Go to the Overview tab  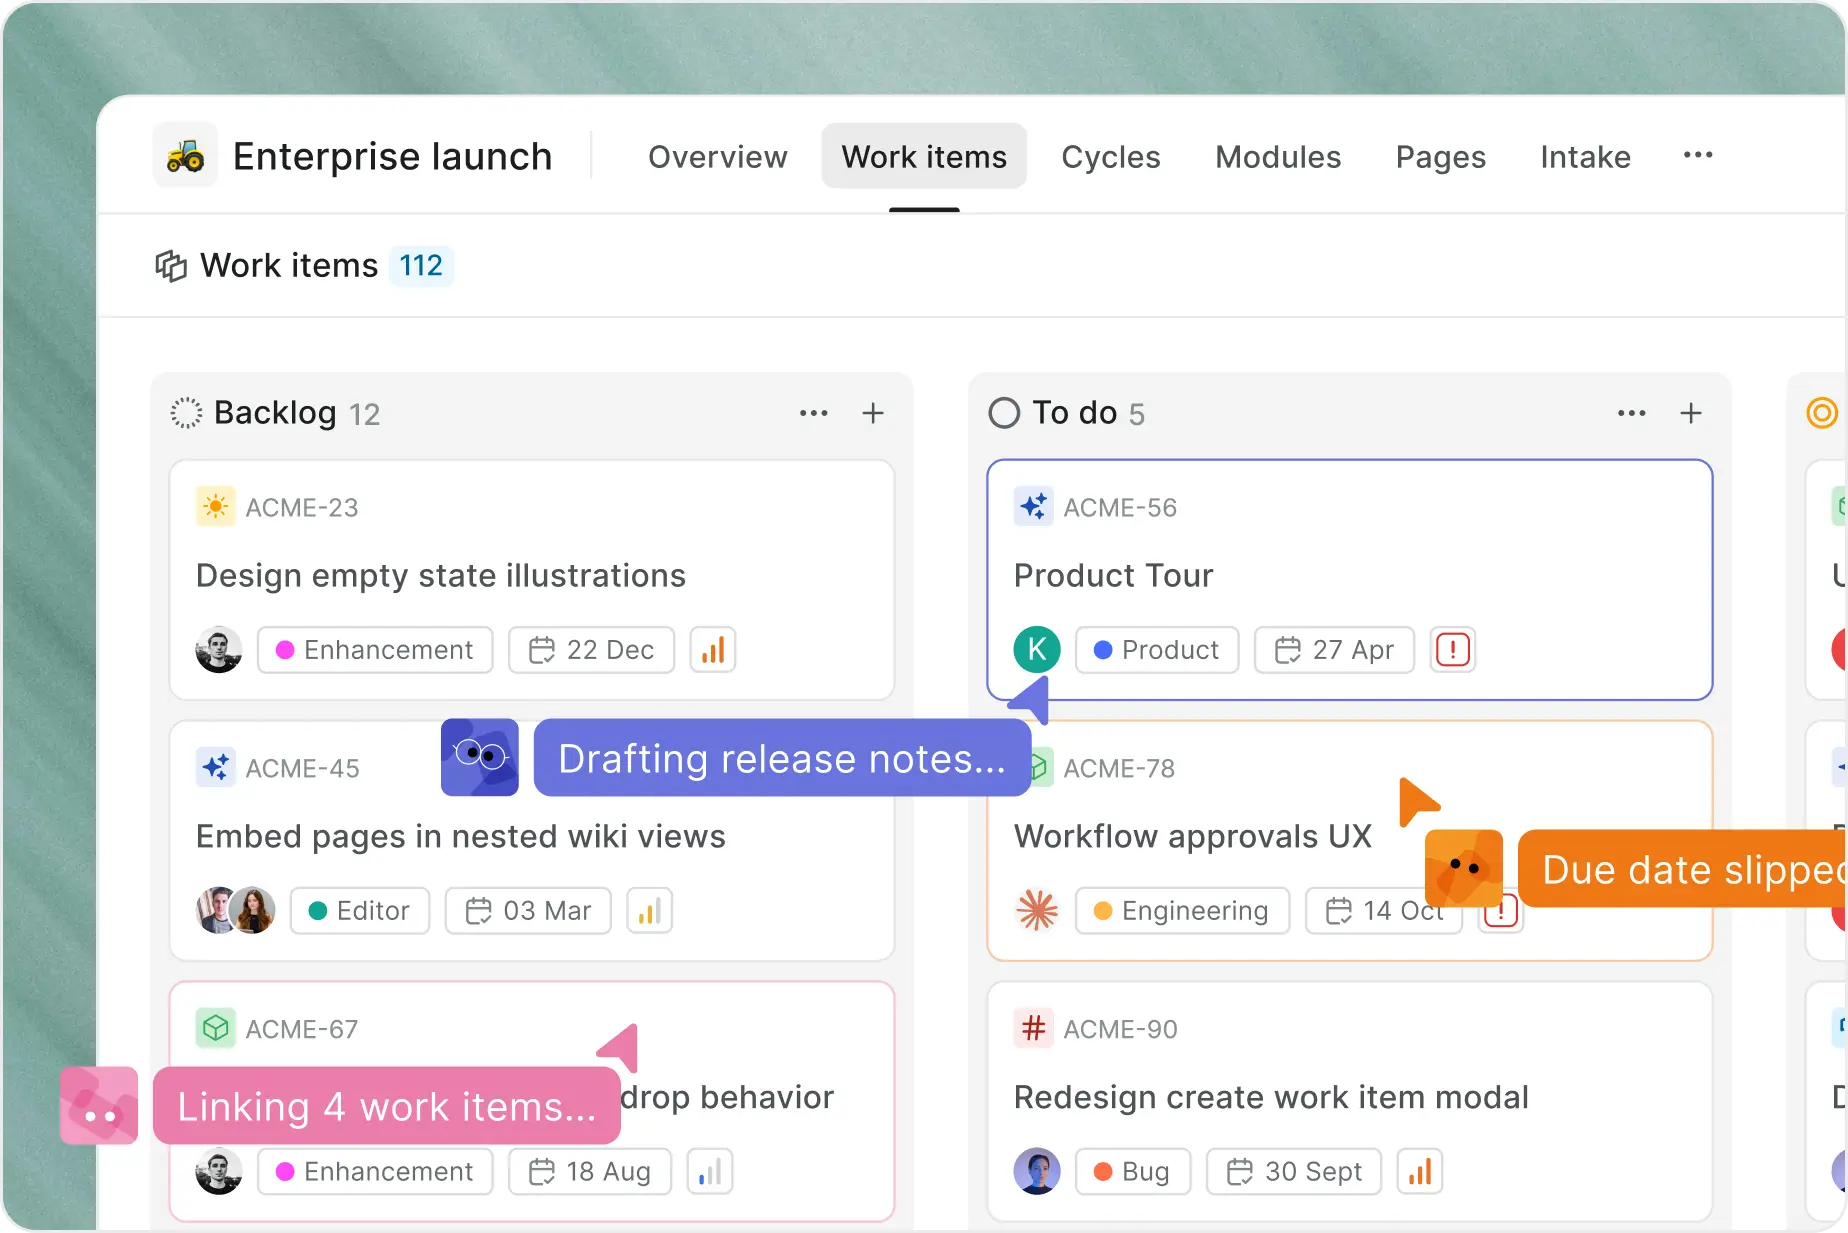[x=718, y=157]
